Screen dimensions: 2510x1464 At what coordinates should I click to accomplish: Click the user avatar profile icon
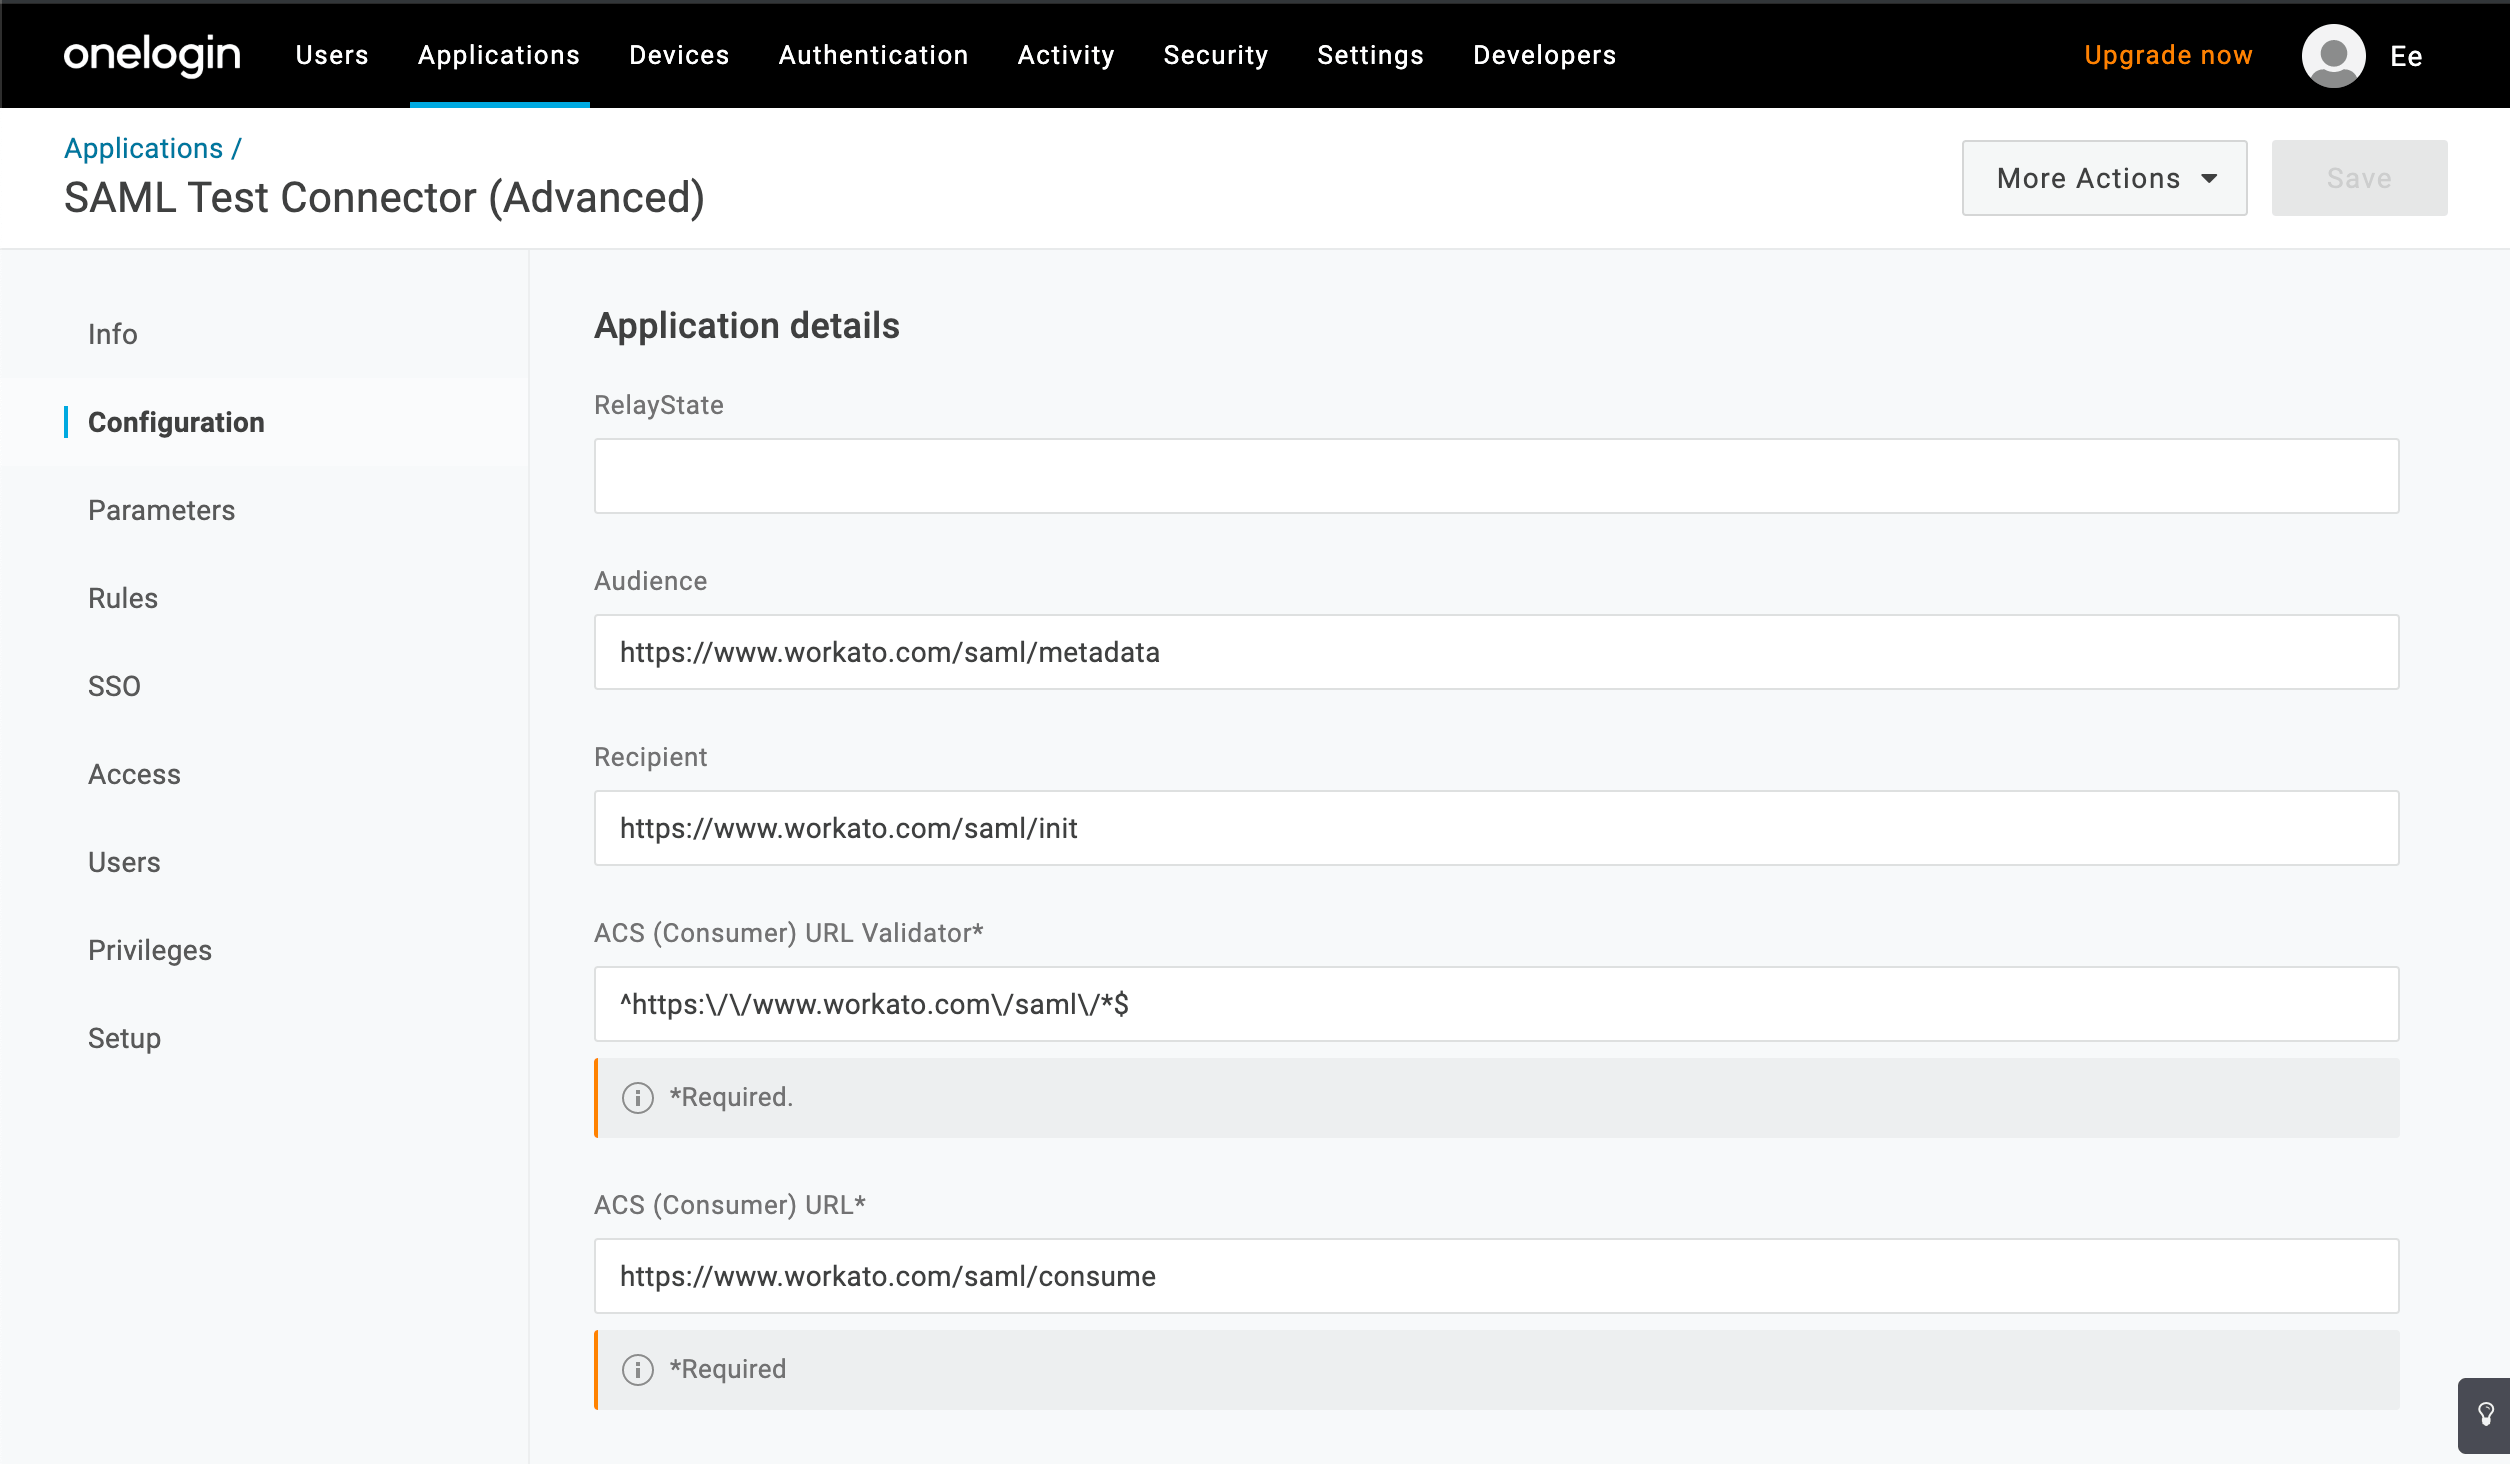(2334, 54)
